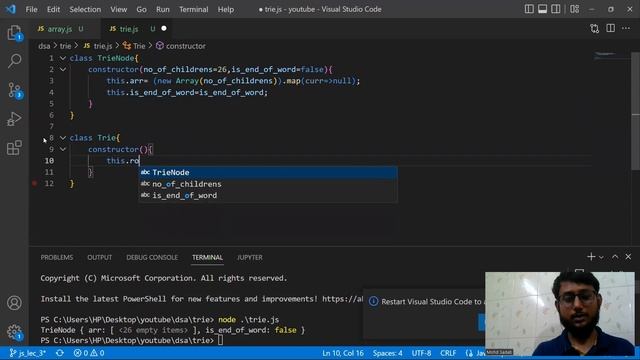Click the editor vertical scrollbar

[636, 111]
